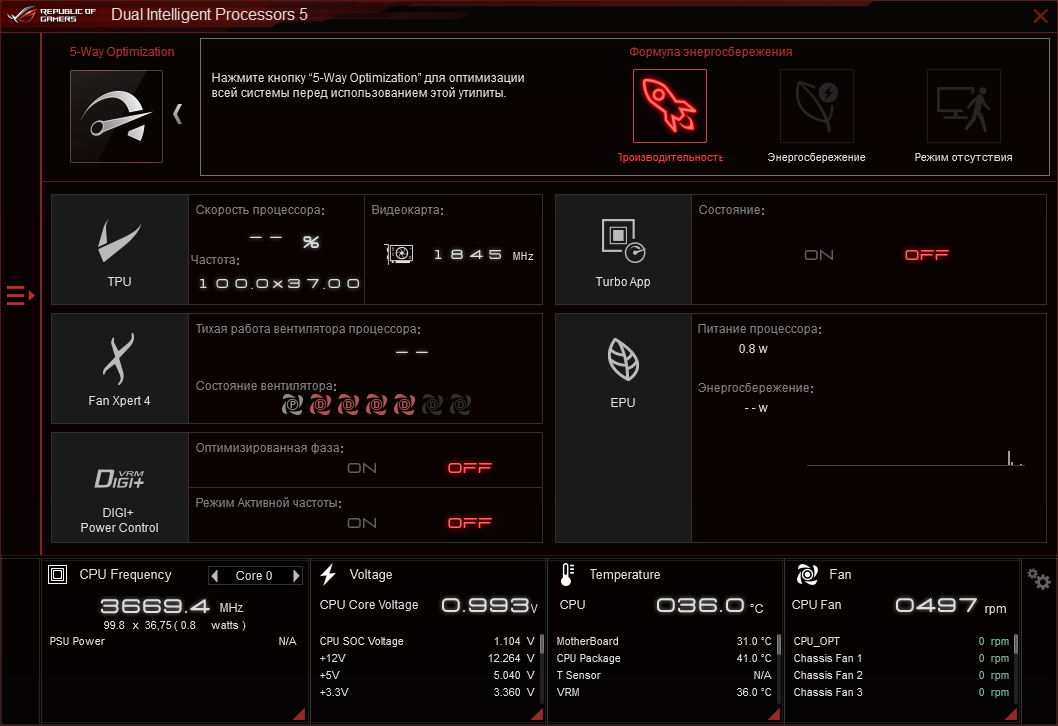Launch the 5-Way Optimization speedometer icon
Viewport: 1058px width, 726px height.
point(116,116)
